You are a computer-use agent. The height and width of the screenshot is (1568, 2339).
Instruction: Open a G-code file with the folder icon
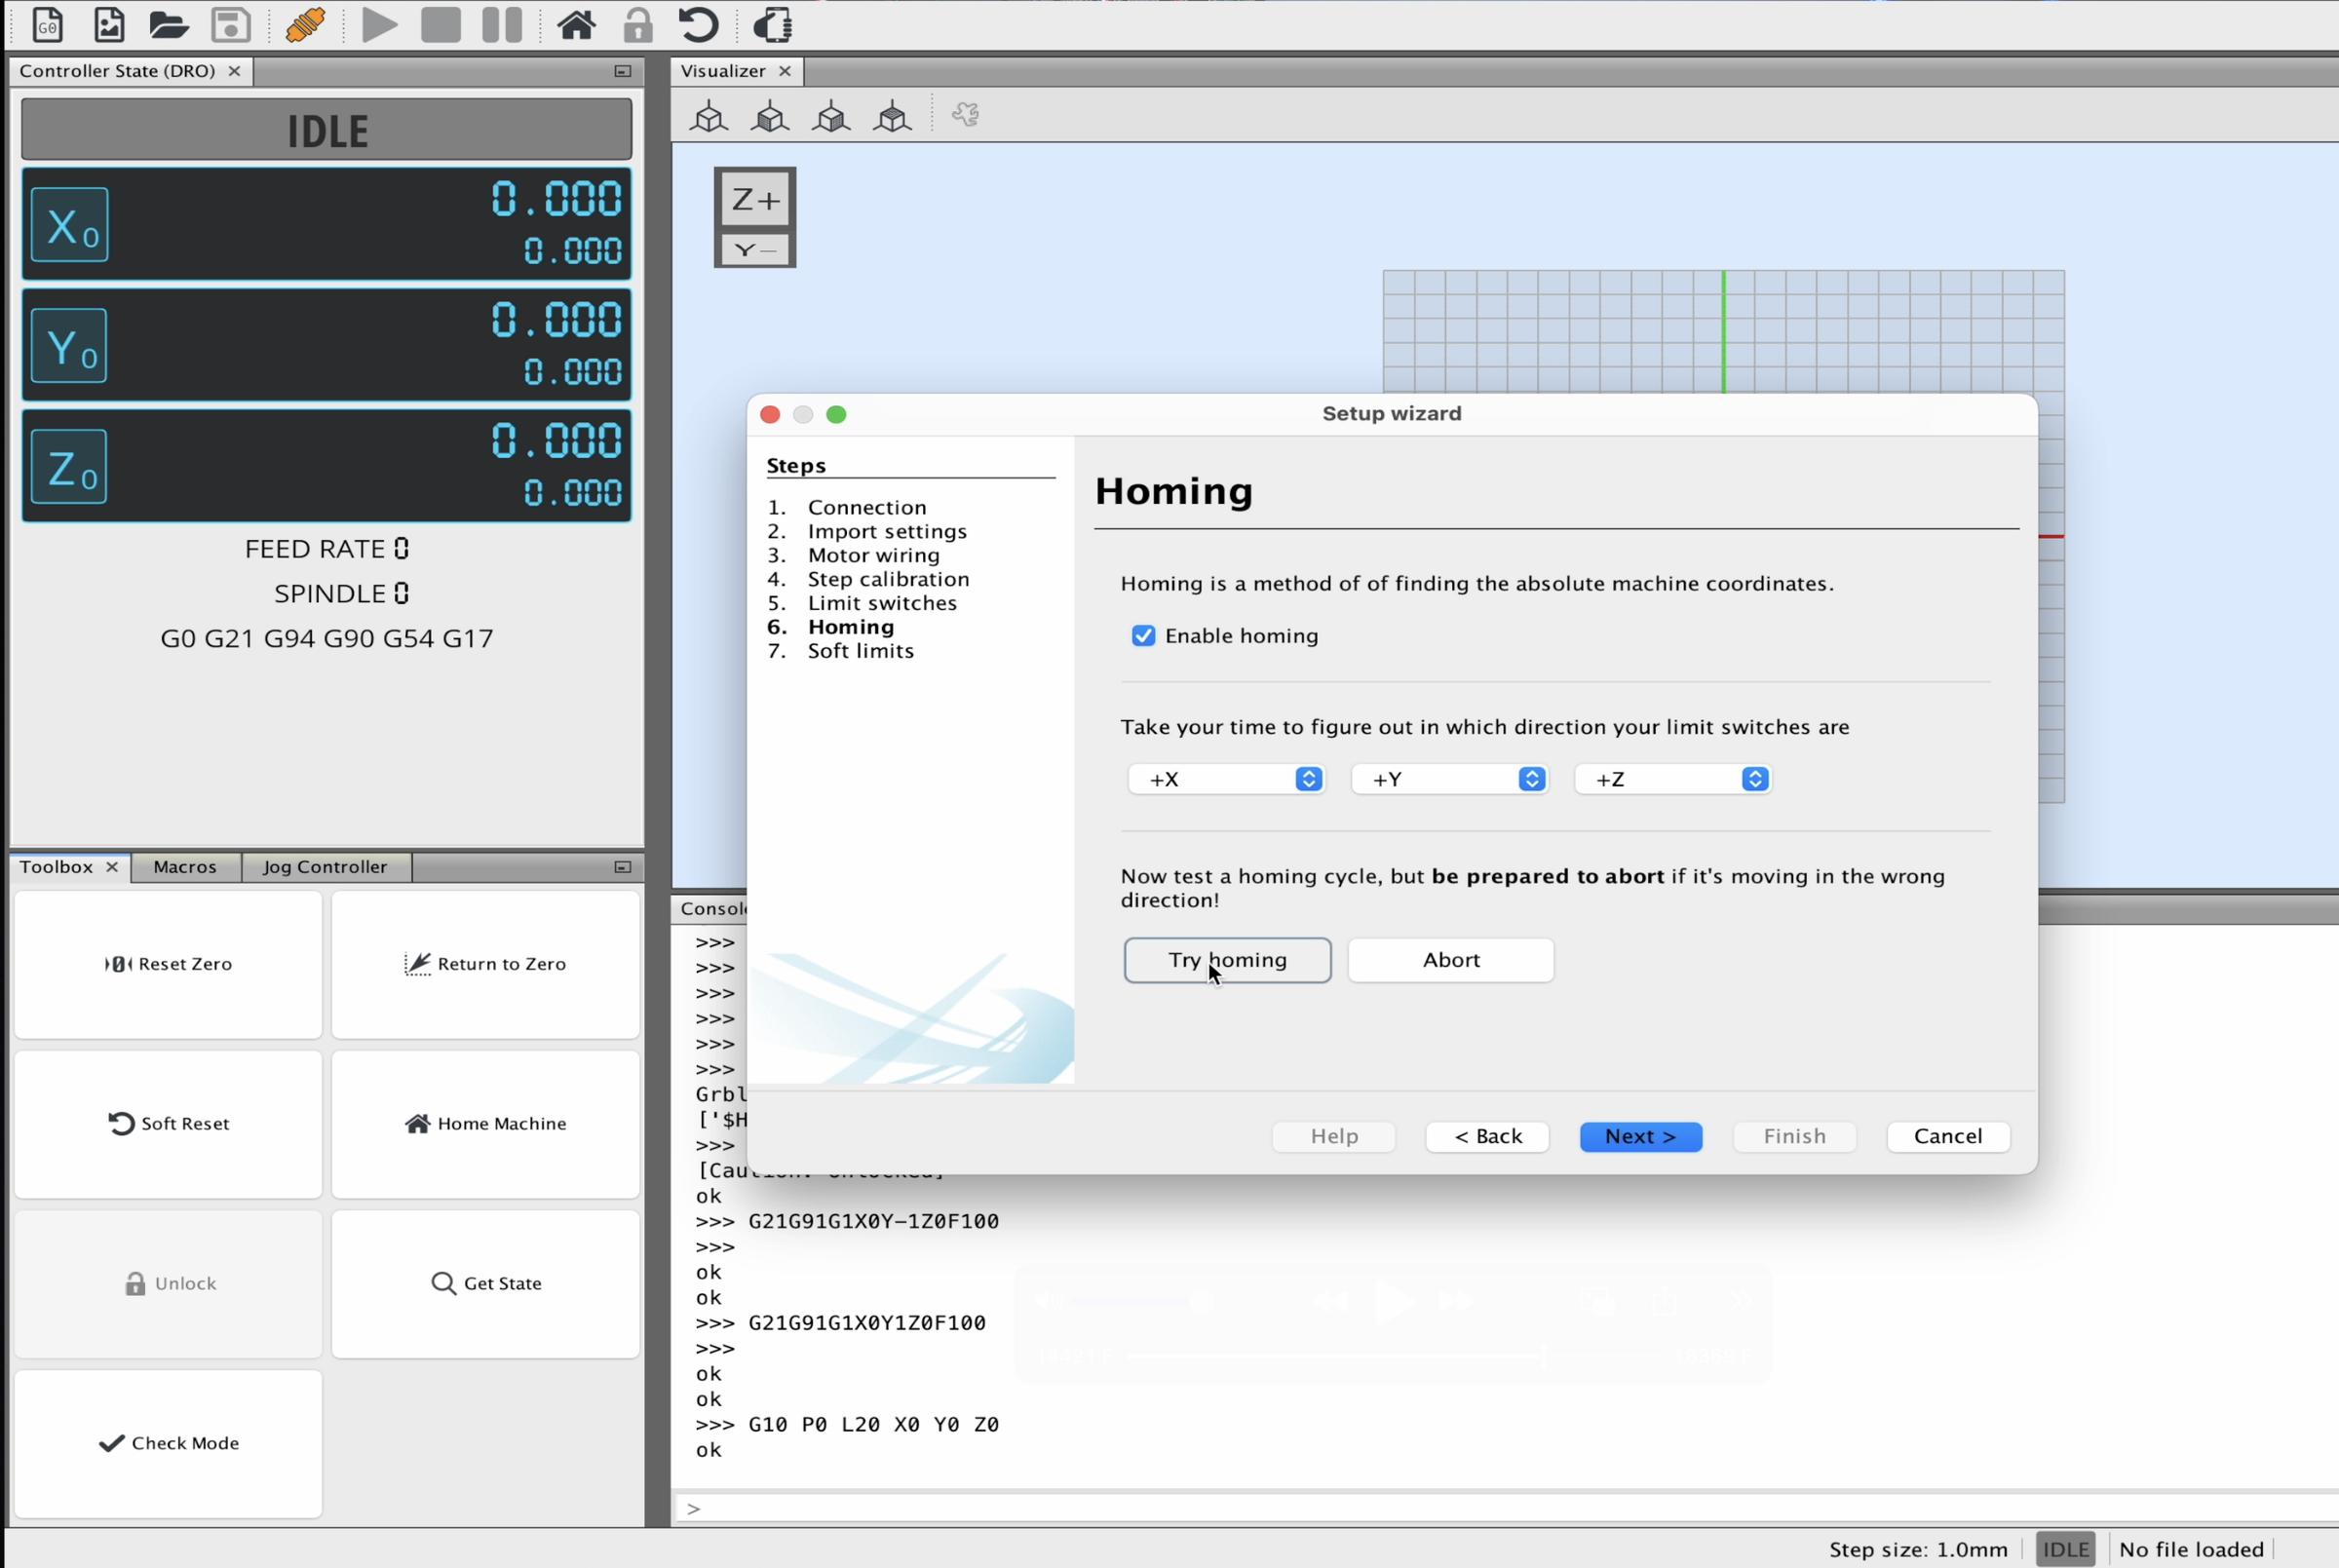(x=169, y=25)
